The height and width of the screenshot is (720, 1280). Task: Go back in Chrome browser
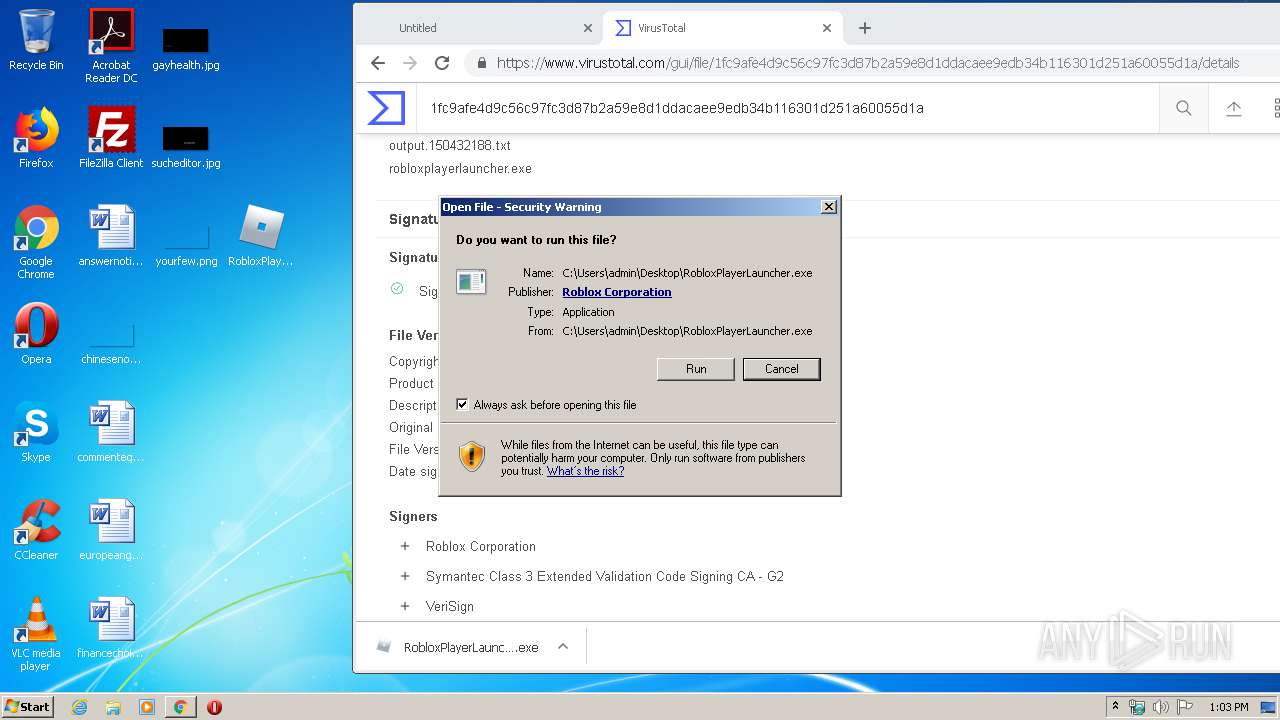(x=378, y=63)
